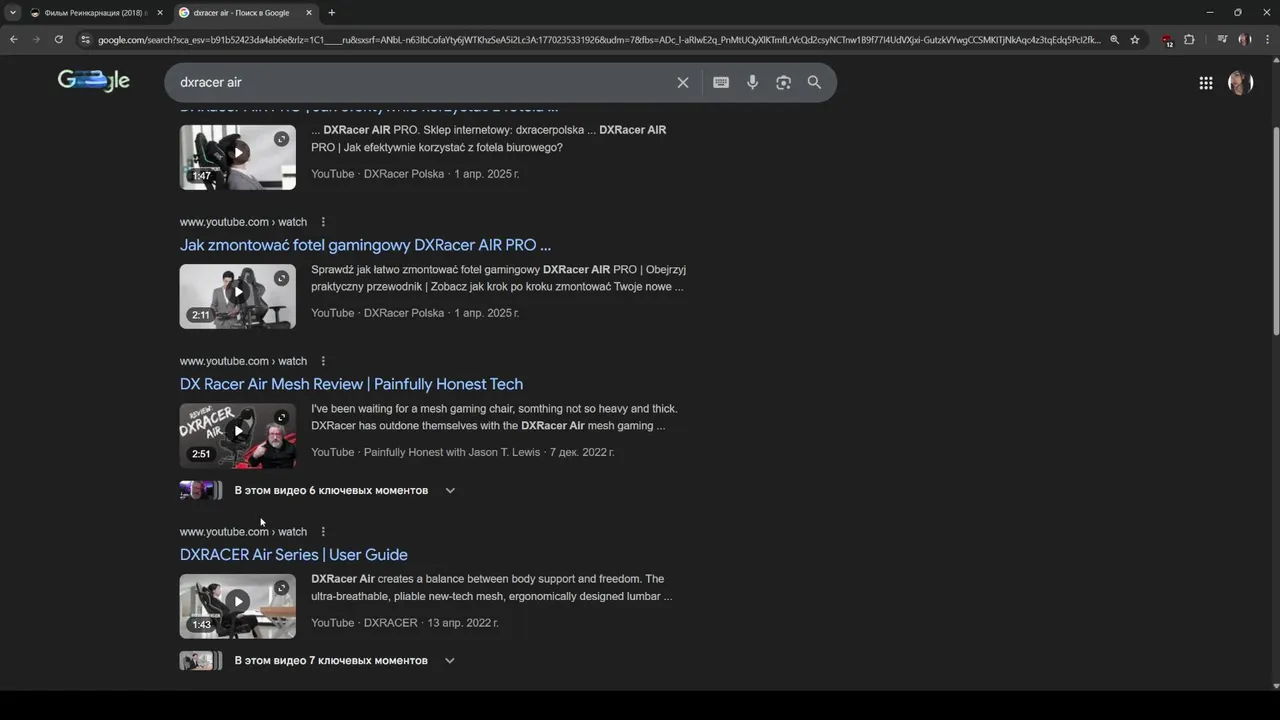Open the Chrome three-dot menu

point(1266,40)
